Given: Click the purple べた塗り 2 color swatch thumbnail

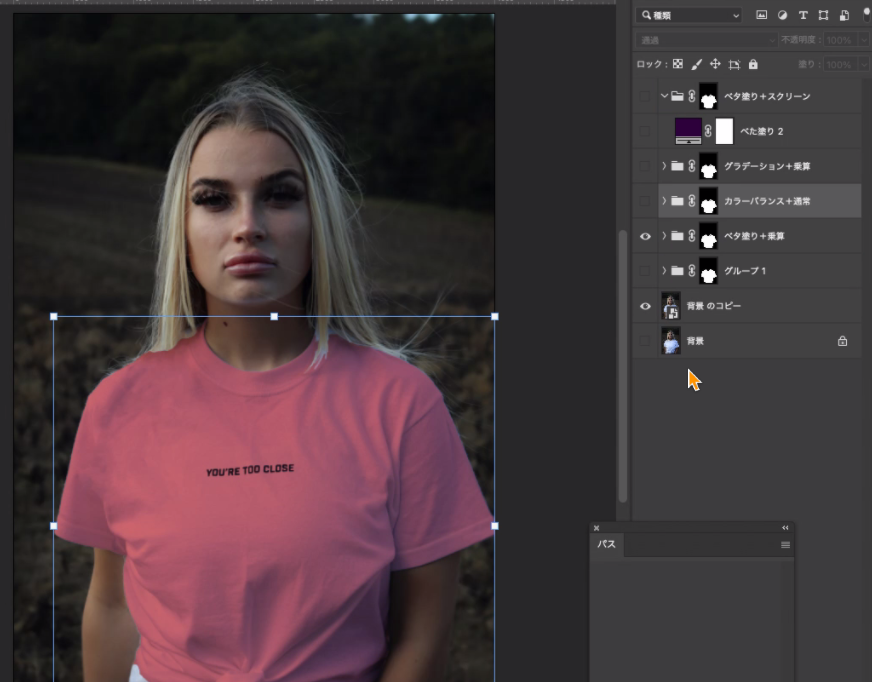Looking at the screenshot, I should point(688,131).
